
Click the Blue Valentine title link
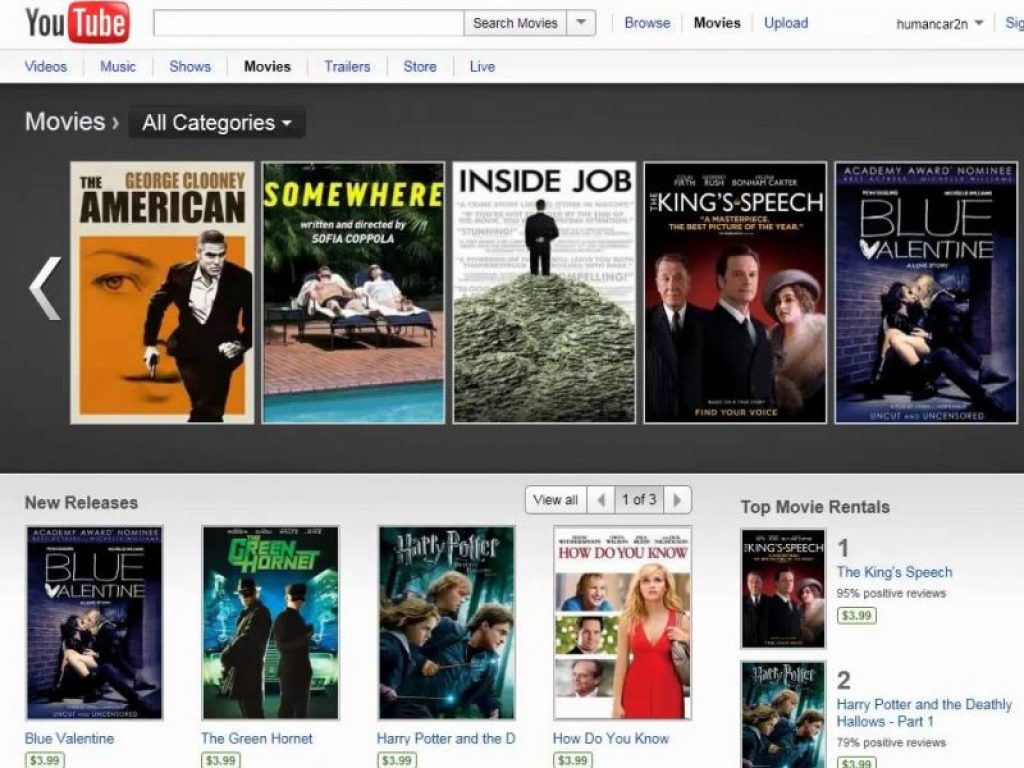69,739
